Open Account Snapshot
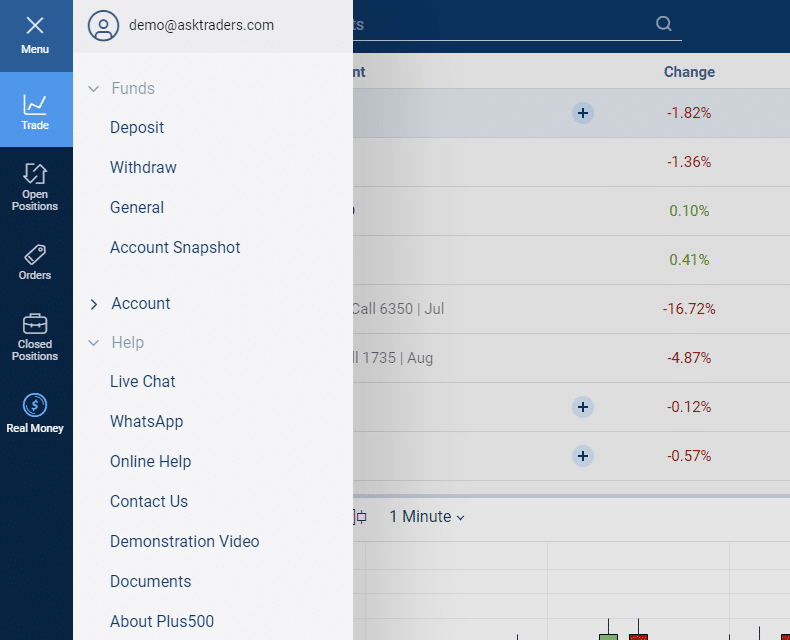Screen dimensions: 790x640 tap(175, 248)
